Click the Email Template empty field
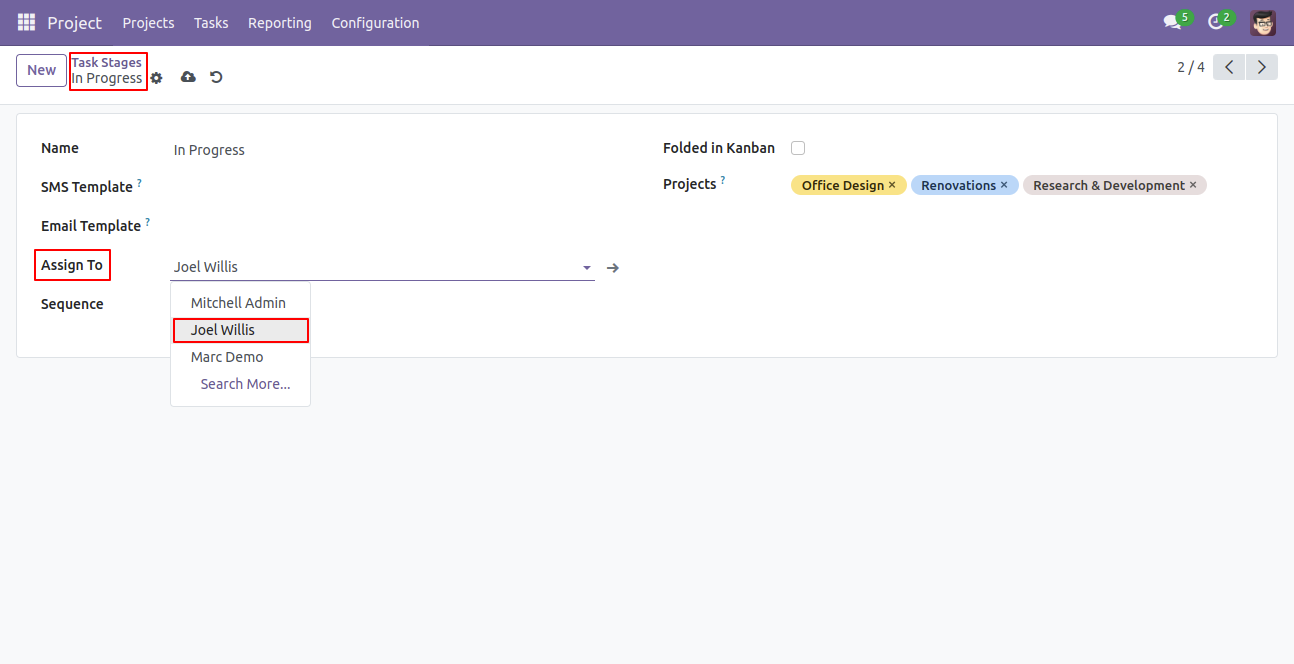This screenshot has height=664, width=1294. coord(383,227)
